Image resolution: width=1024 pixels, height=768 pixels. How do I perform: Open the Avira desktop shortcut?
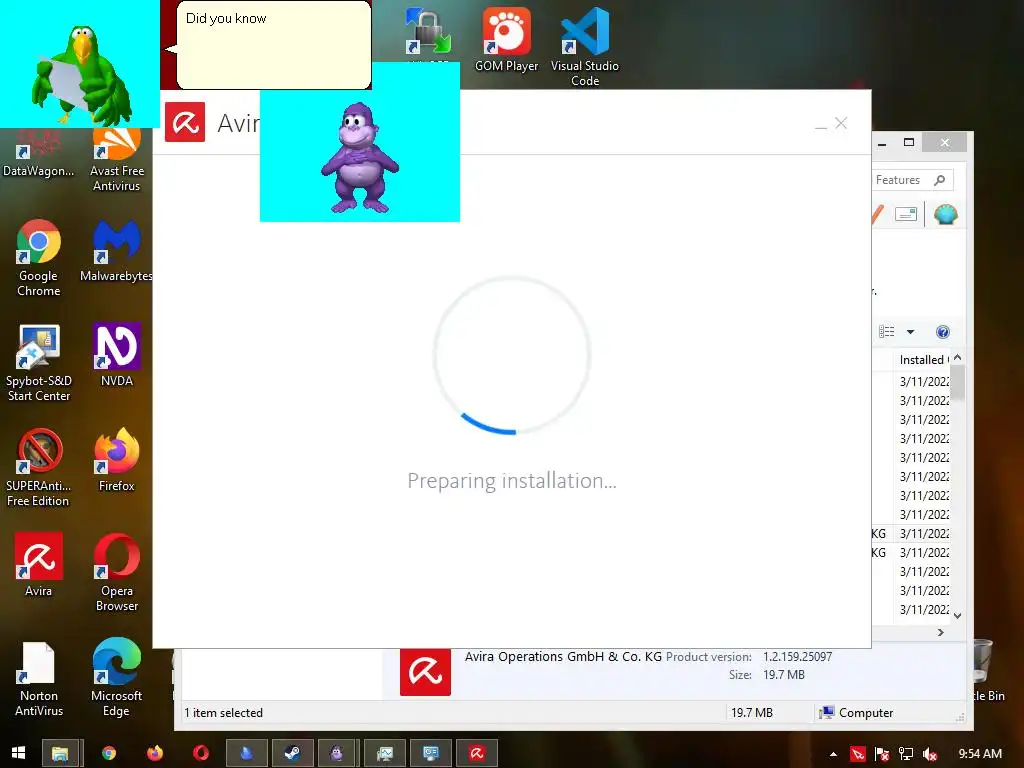39,565
